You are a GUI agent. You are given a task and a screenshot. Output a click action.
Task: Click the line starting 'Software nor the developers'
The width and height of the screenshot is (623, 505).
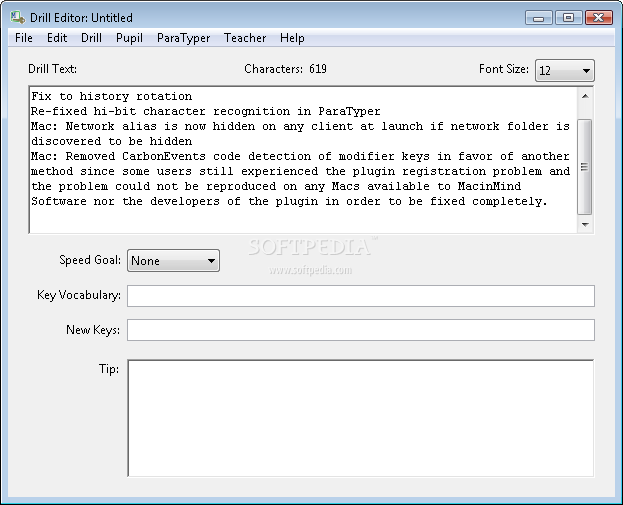[x=289, y=201]
